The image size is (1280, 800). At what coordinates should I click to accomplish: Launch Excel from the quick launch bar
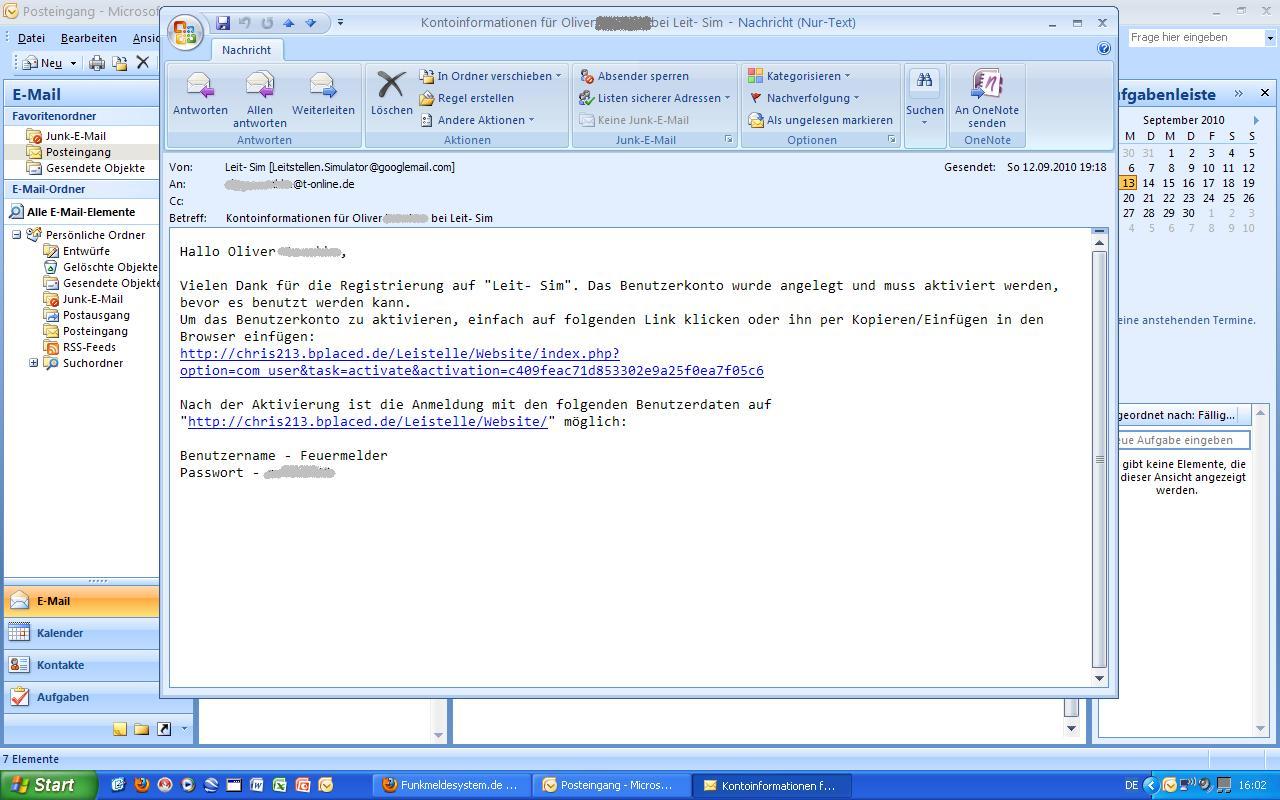279,785
